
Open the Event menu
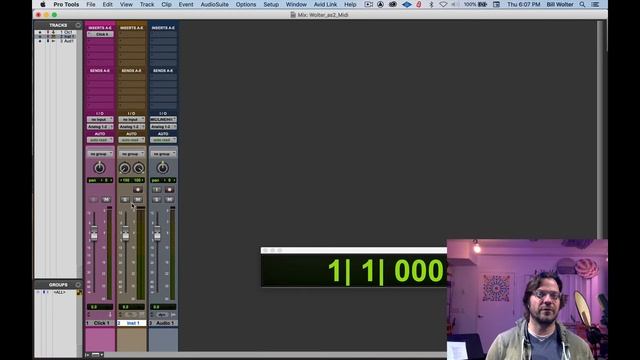tap(186, 4)
